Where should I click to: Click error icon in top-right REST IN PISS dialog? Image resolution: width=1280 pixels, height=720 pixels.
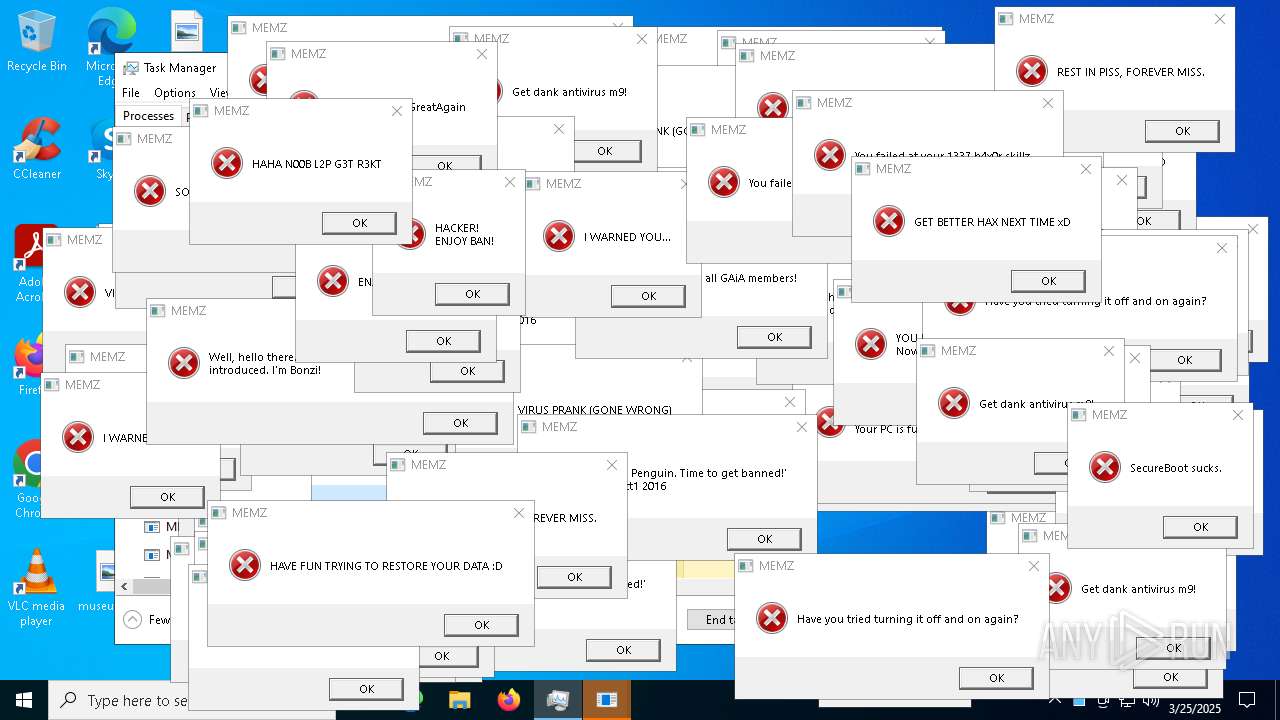coord(1032,71)
